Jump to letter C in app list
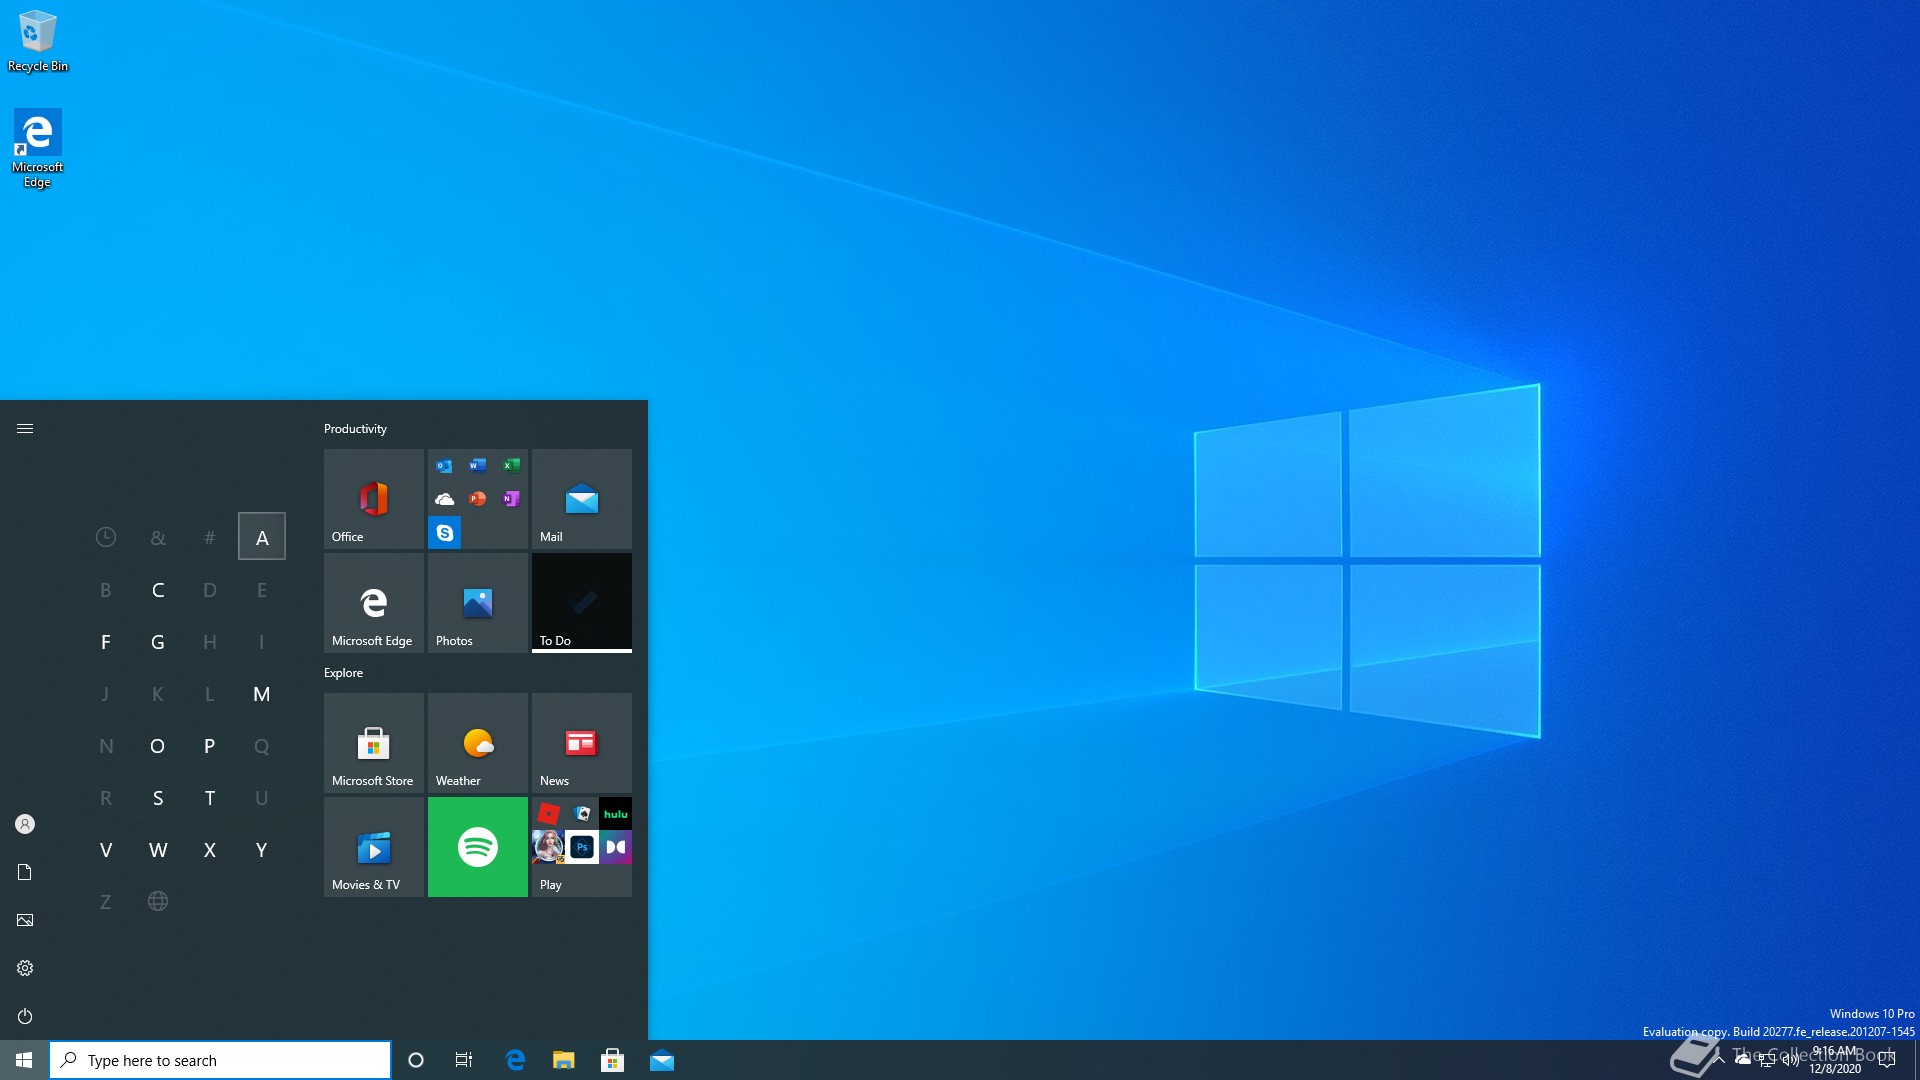 (x=158, y=590)
